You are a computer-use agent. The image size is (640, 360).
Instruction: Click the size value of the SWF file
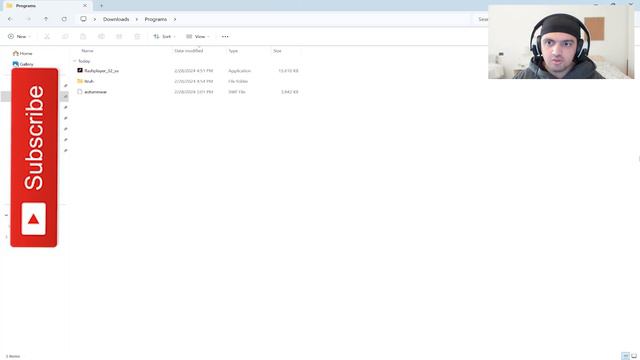(289, 92)
